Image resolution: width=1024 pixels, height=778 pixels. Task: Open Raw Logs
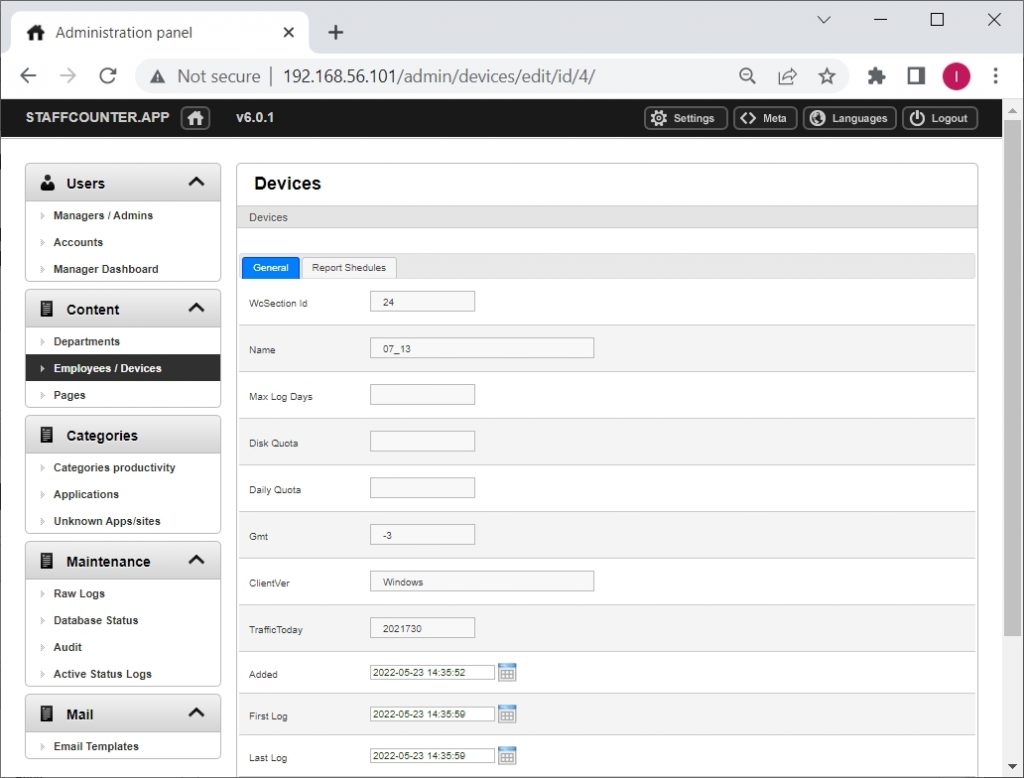(x=79, y=594)
